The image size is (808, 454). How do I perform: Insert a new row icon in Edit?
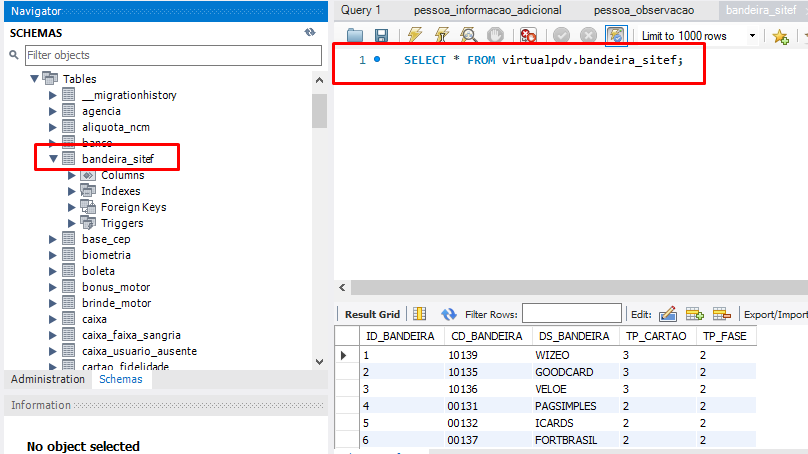695,314
